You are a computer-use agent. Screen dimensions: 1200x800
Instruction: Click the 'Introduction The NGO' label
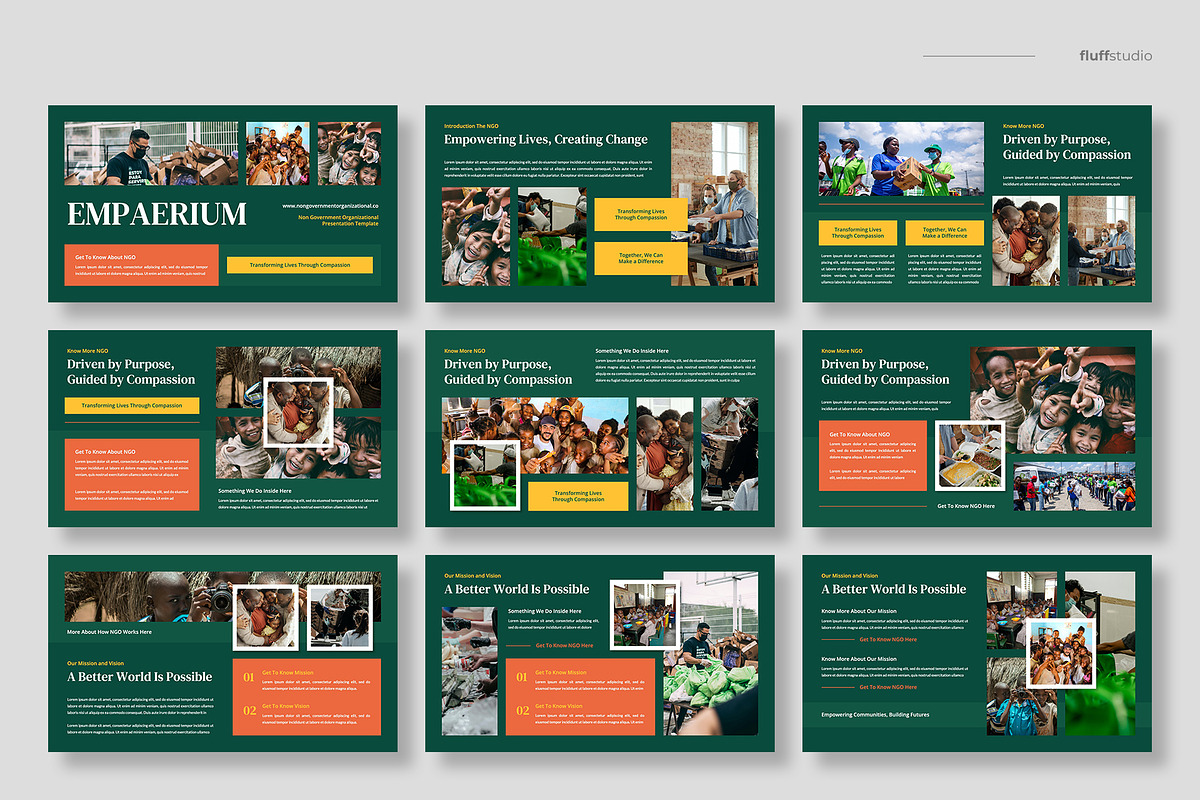coord(471,126)
